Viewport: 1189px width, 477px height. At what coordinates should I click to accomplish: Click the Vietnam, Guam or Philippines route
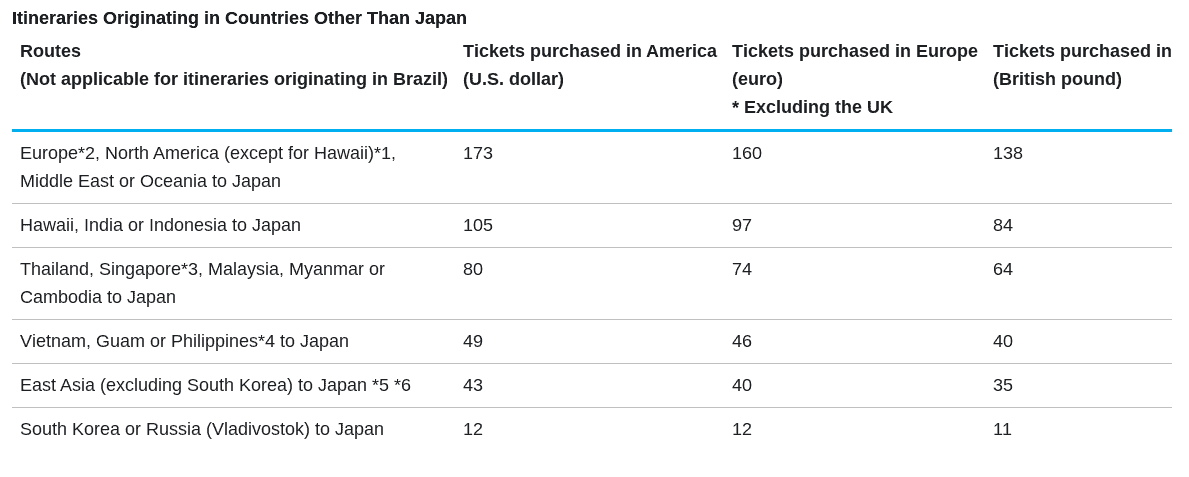[184, 341]
